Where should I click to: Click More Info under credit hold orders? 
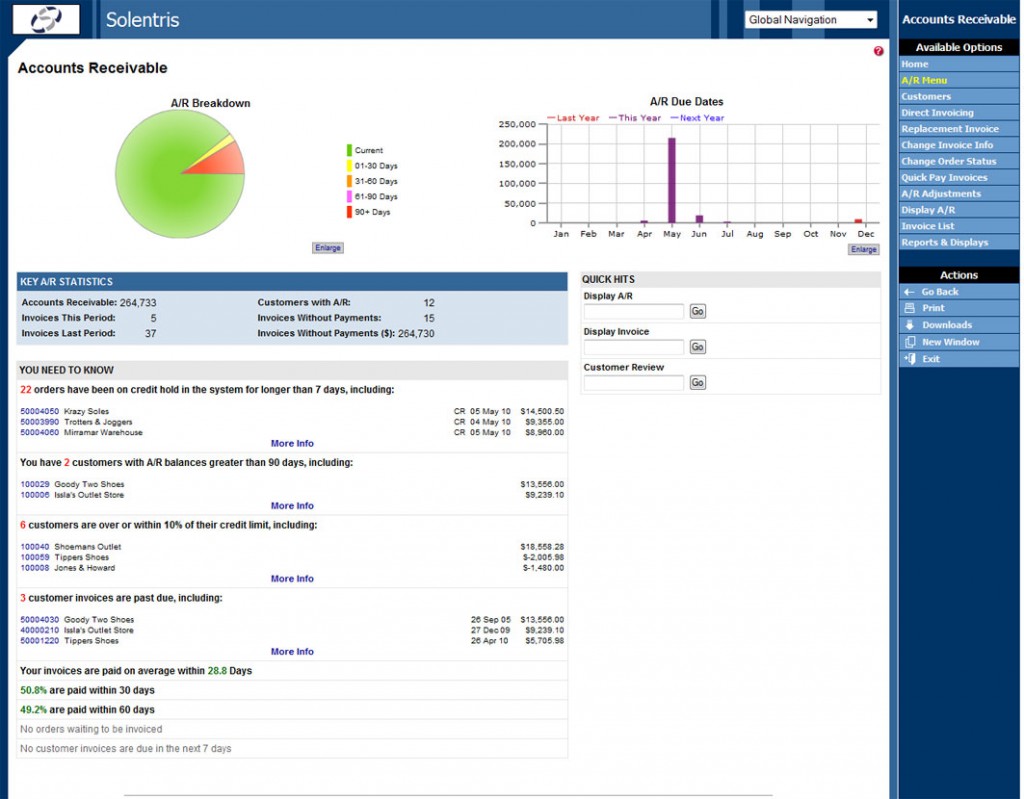[291, 443]
